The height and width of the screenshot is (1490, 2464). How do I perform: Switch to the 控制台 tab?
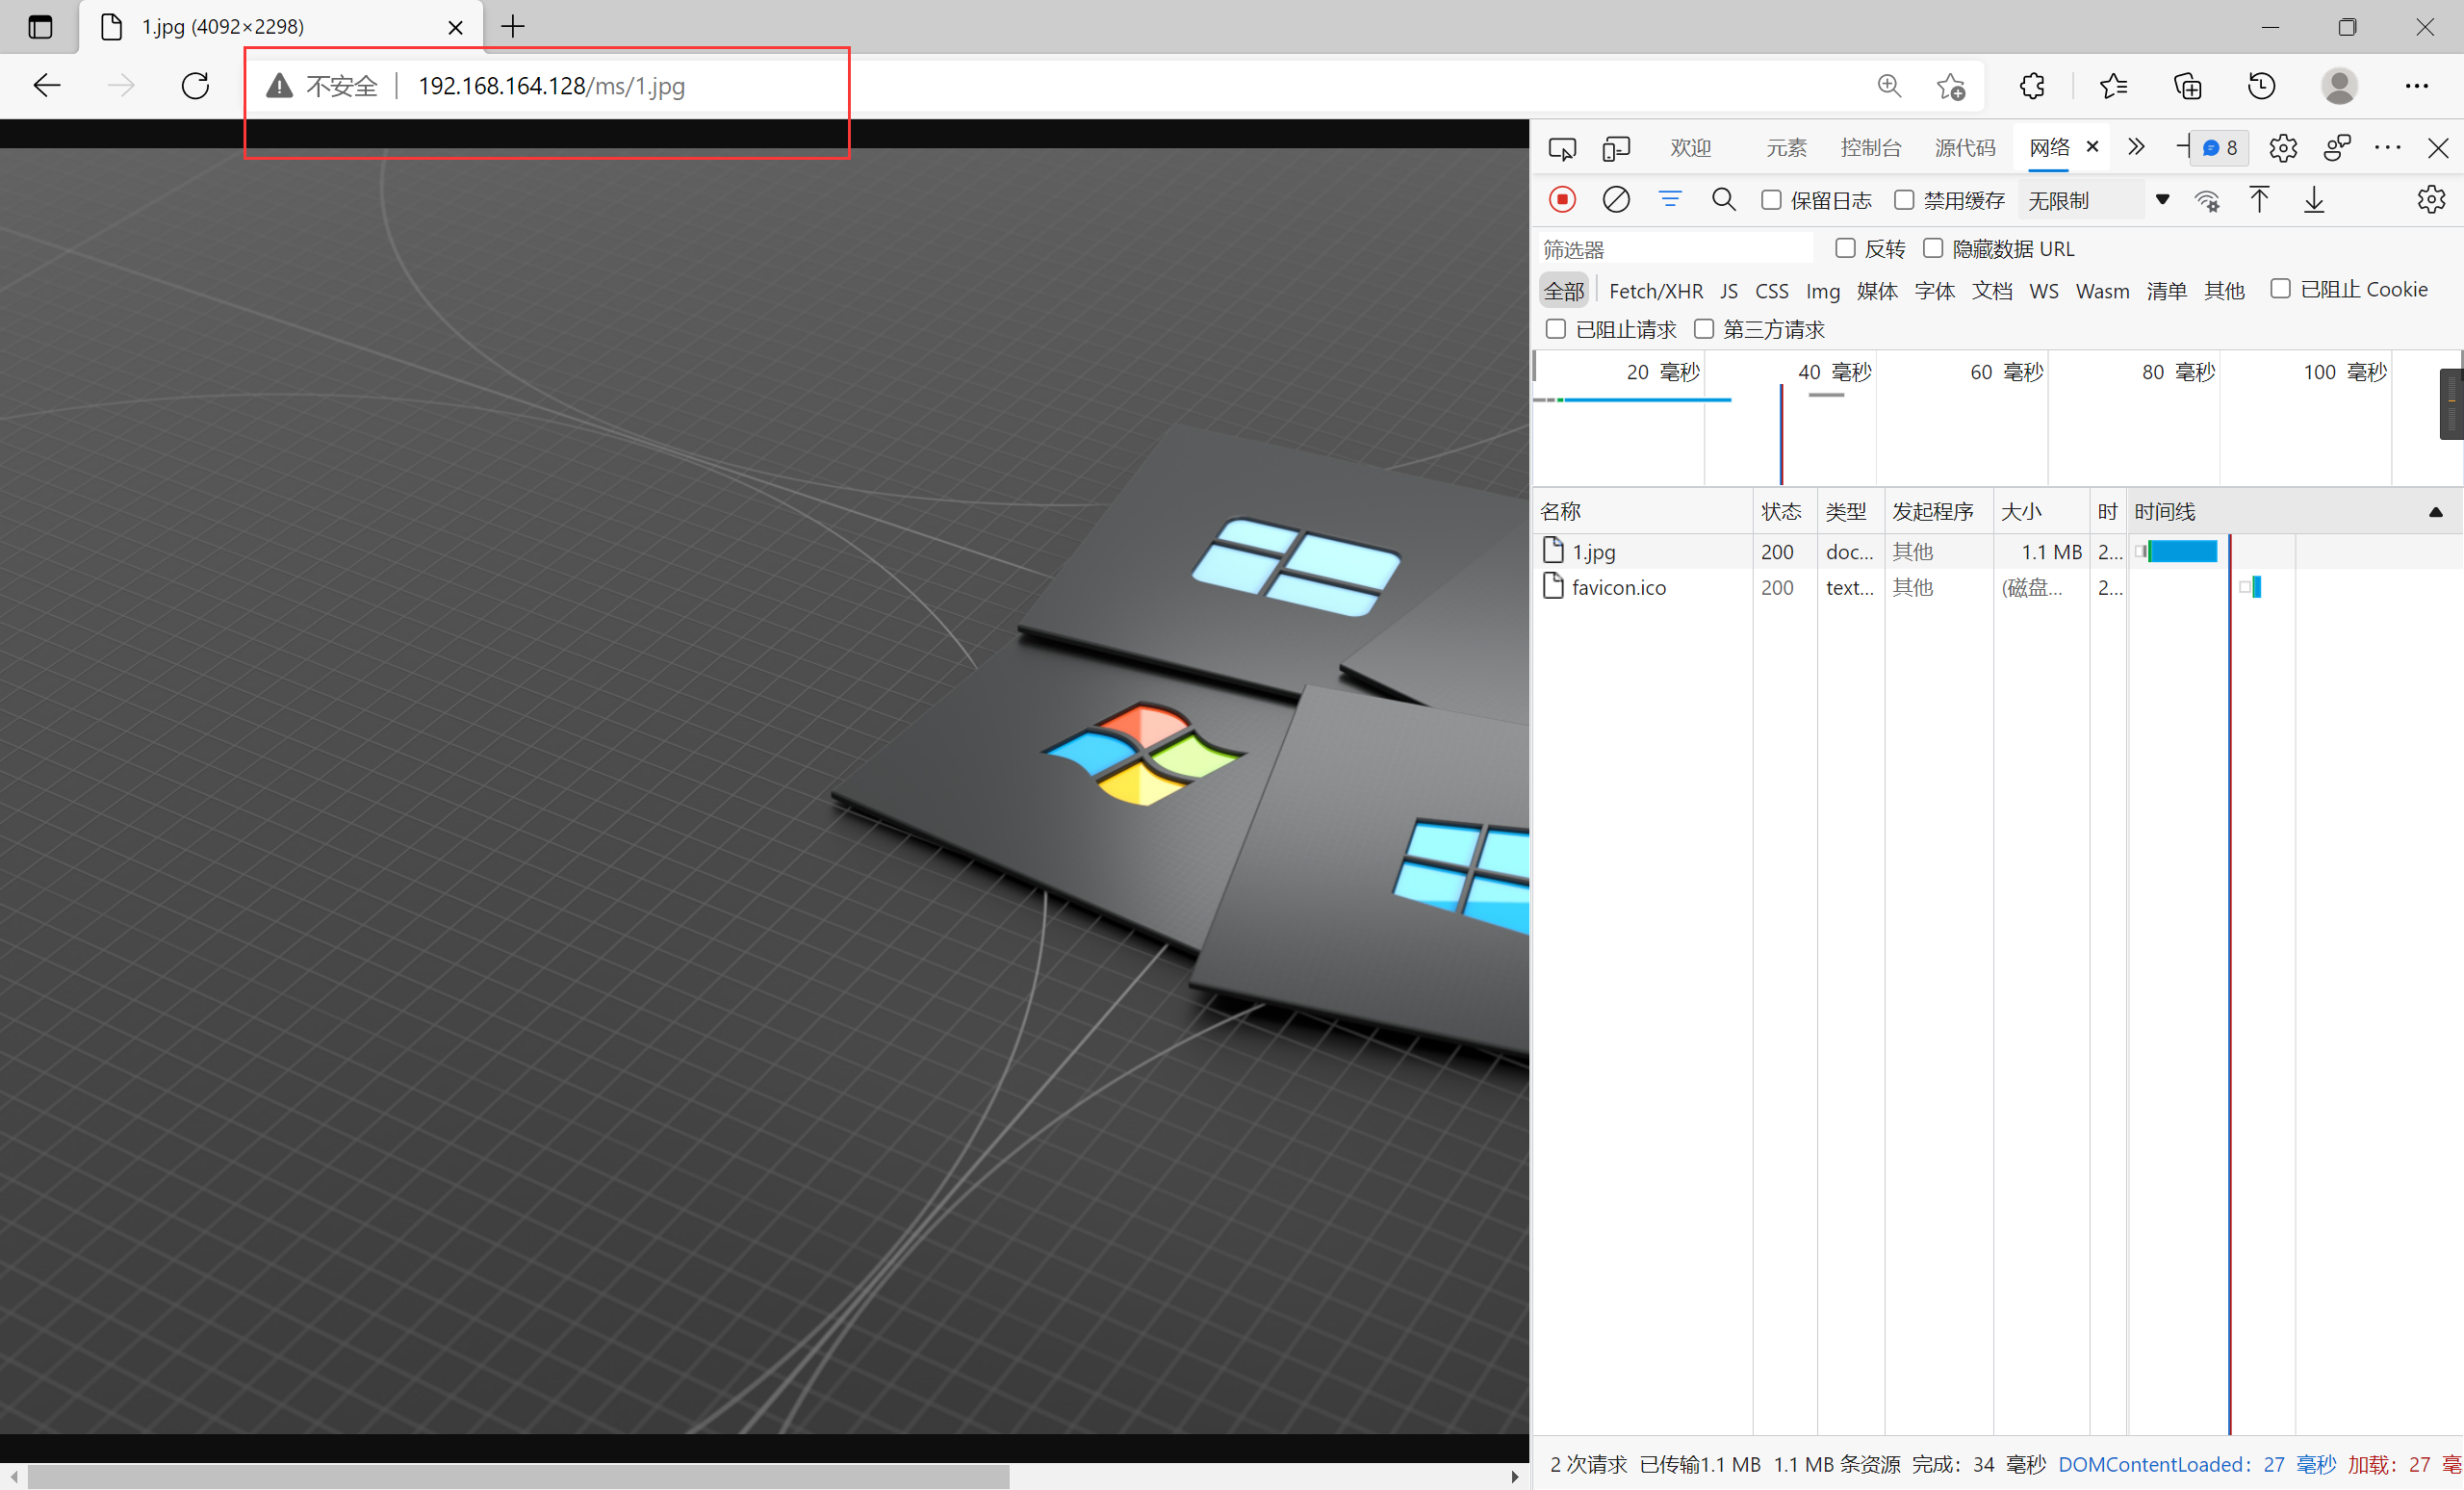pos(1870,148)
